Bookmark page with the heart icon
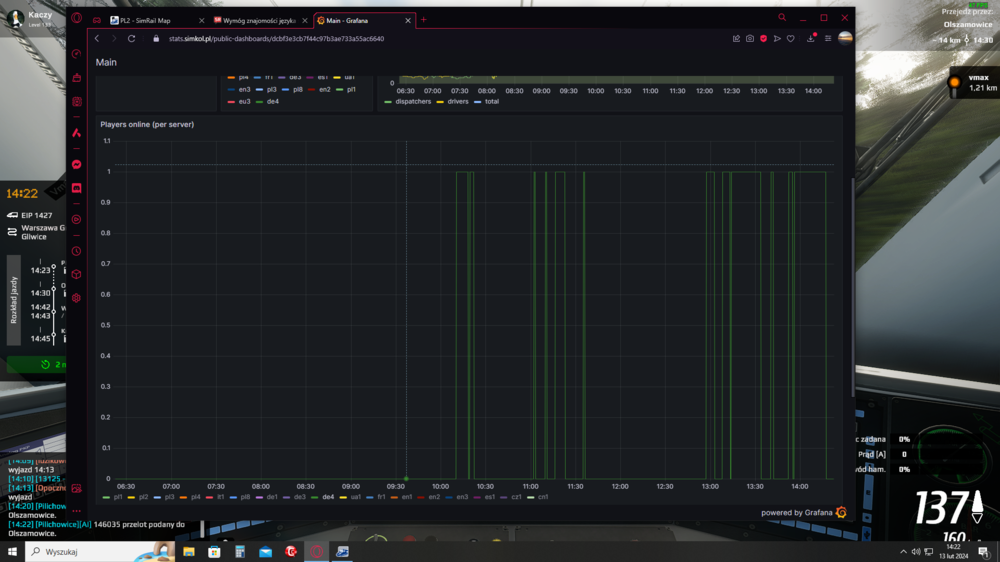This screenshot has height=562, width=1000. 790,39
